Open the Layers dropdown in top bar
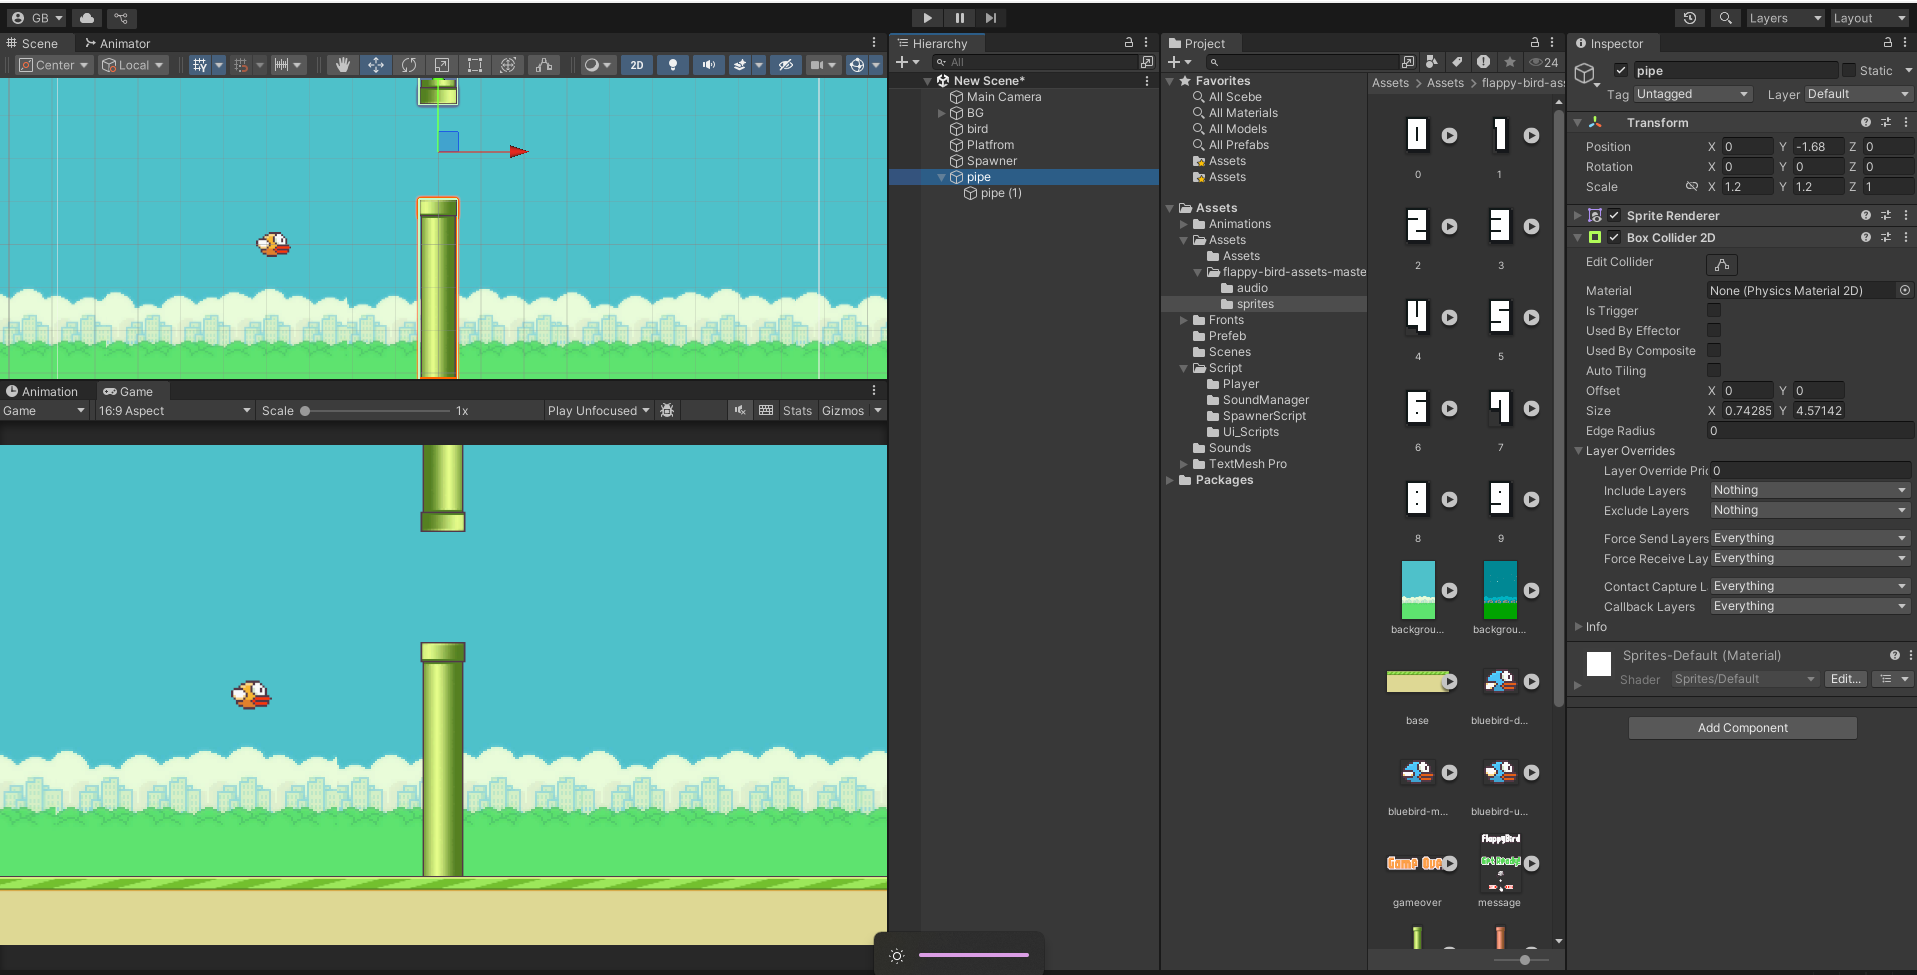 coord(1785,18)
